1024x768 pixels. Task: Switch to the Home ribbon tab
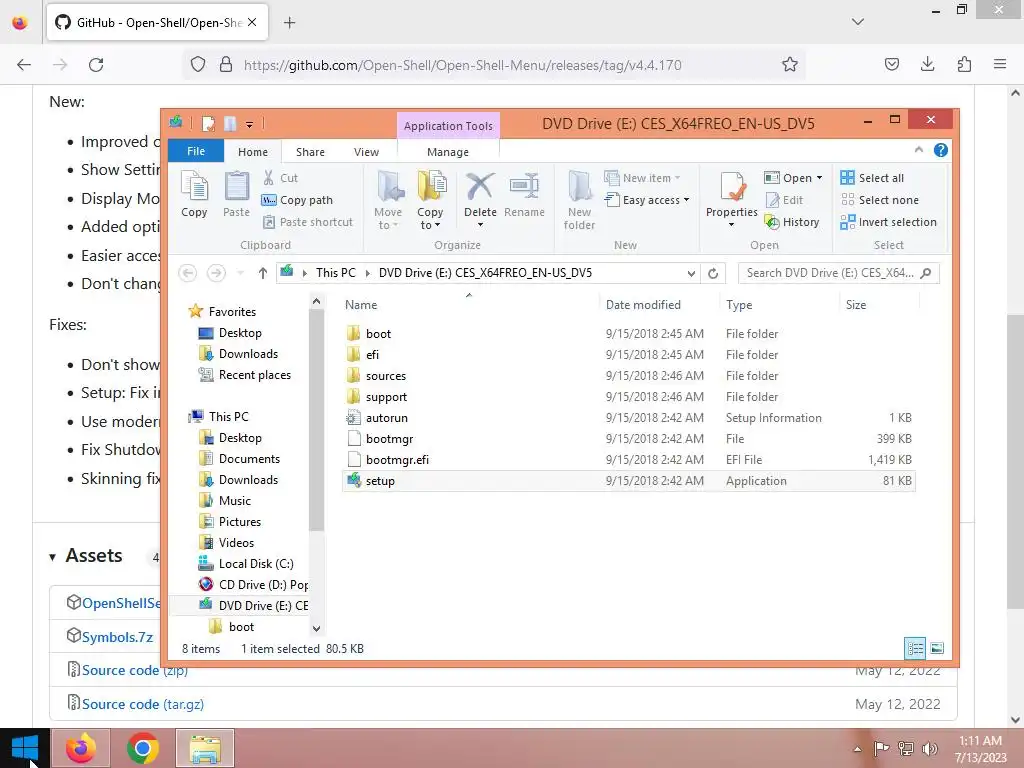[253, 152]
